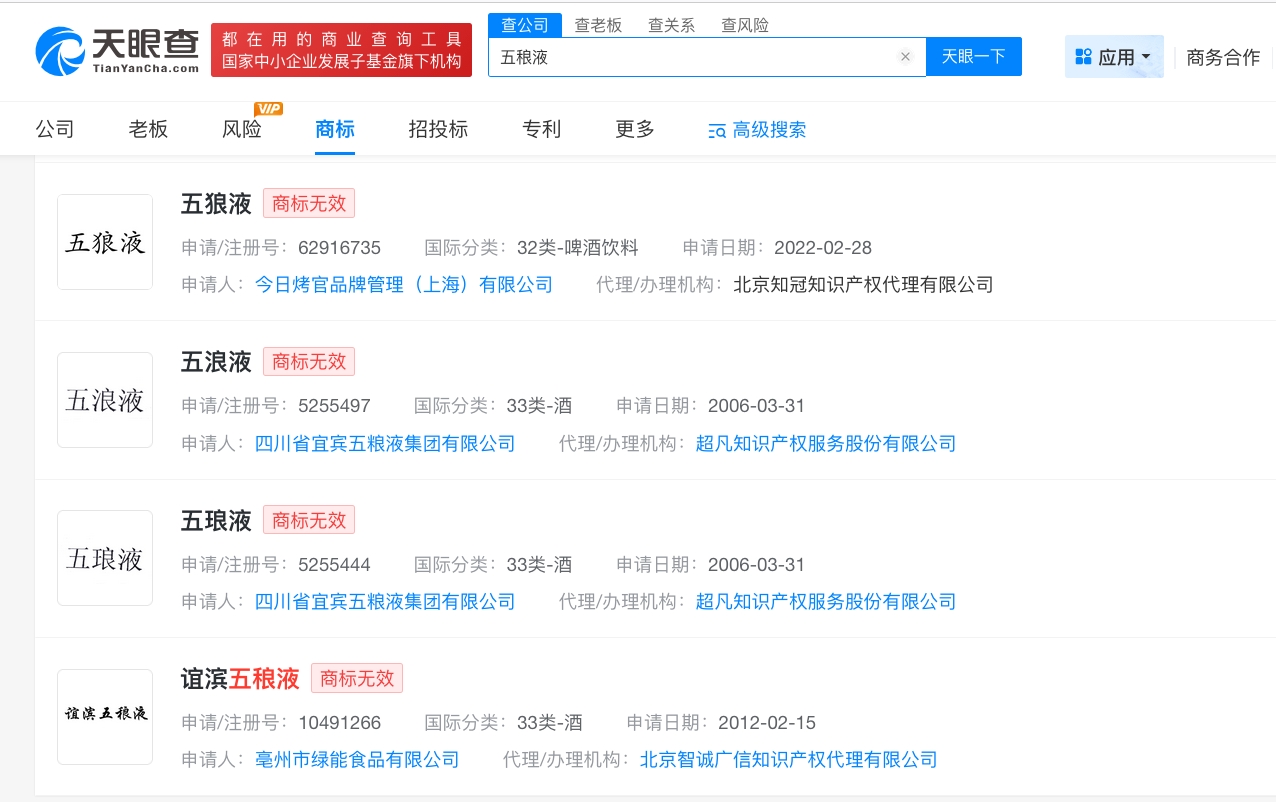The height and width of the screenshot is (802, 1276).
Task: Open 高级搜索 advanced search
Action: 757,130
